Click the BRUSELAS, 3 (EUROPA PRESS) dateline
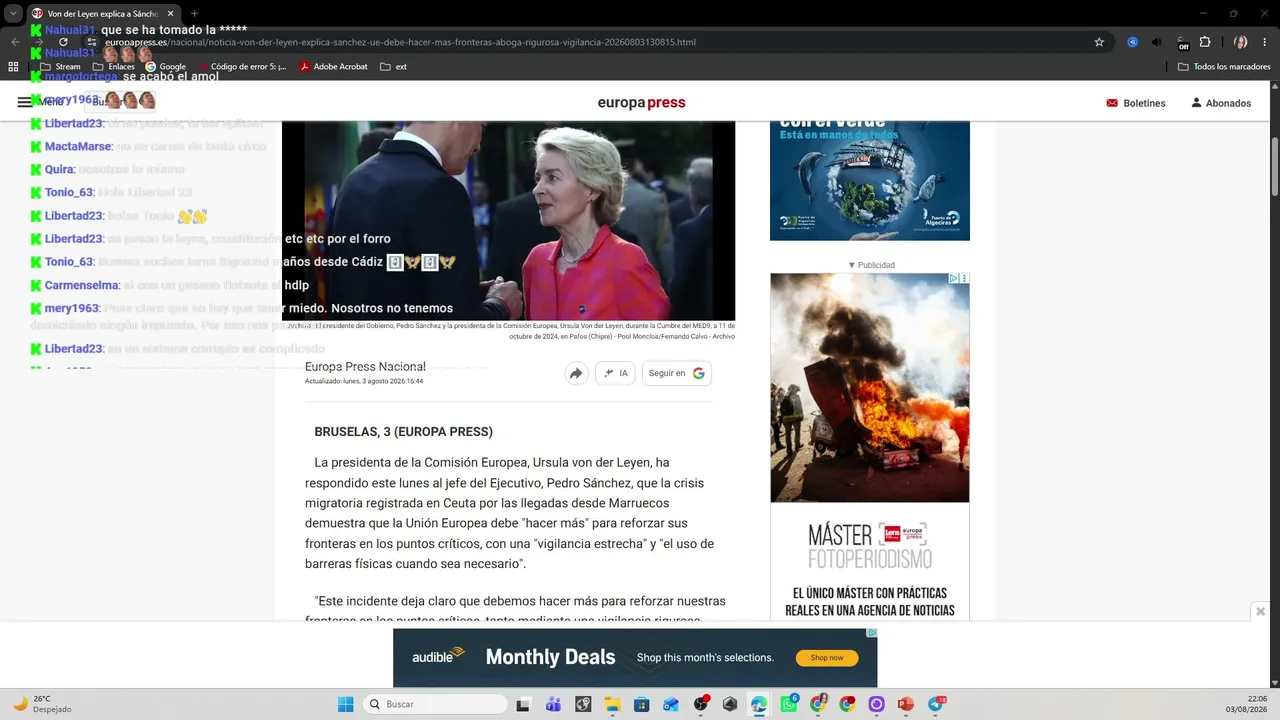Image resolution: width=1280 pixels, height=720 pixels. click(404, 432)
